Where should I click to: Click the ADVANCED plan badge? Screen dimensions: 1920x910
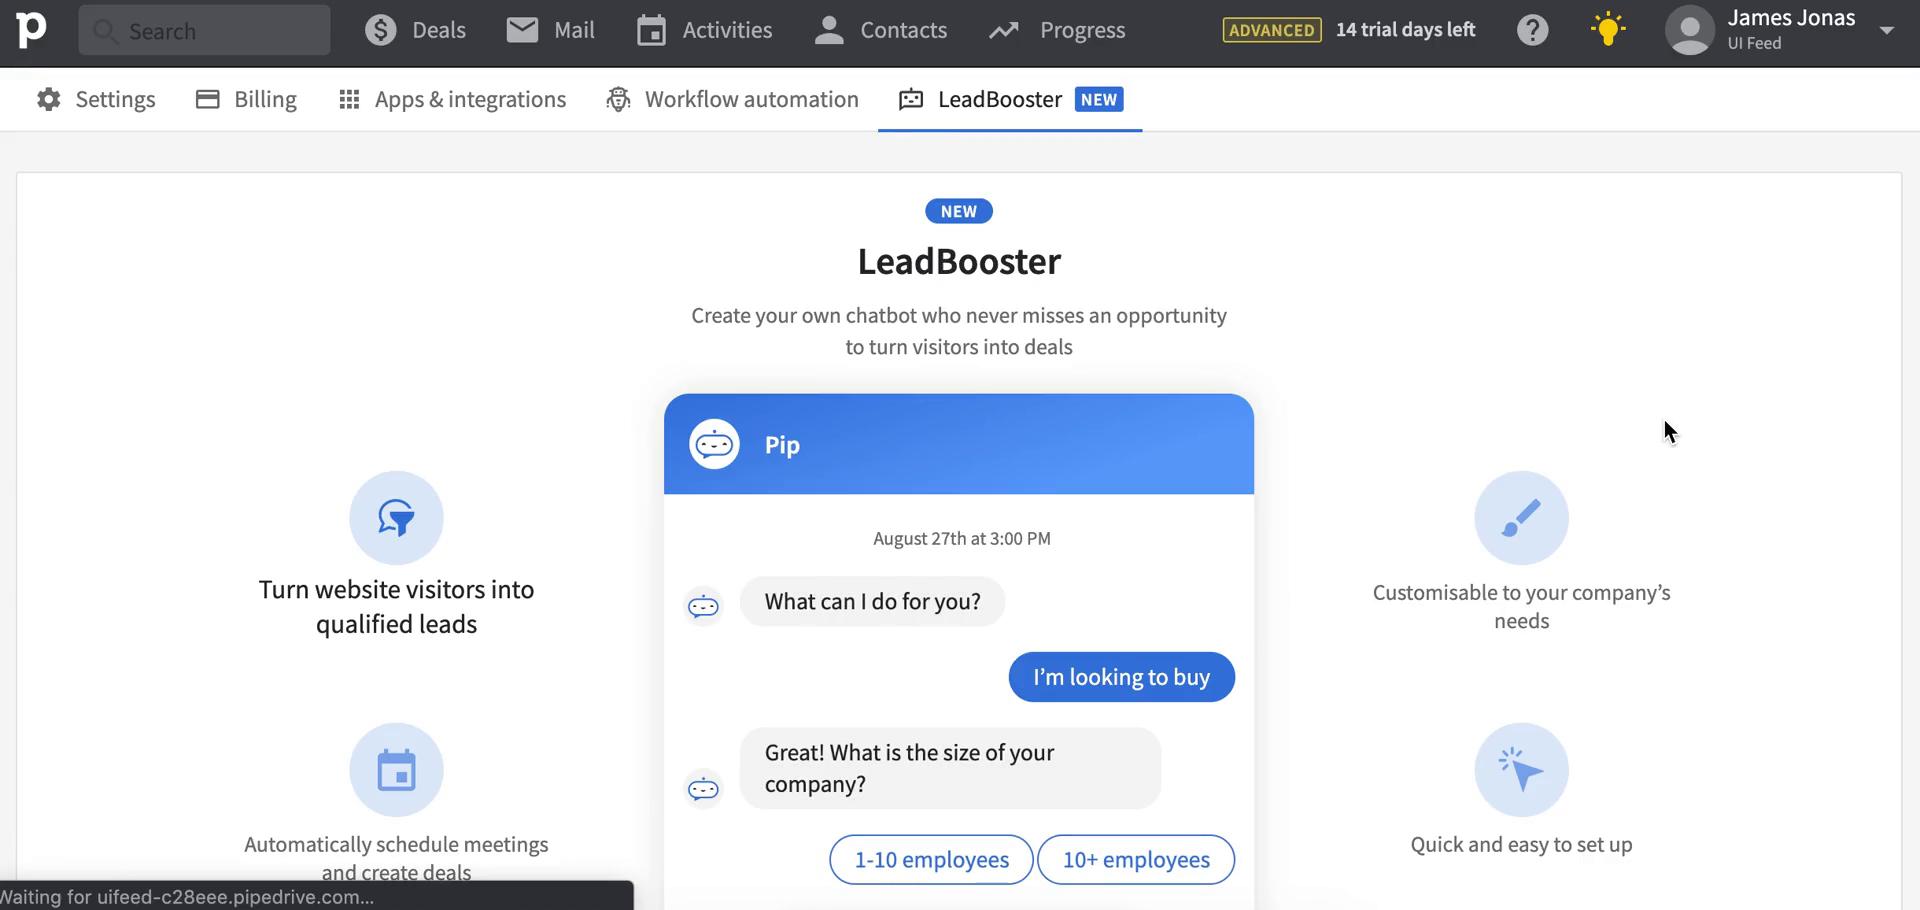1271,30
